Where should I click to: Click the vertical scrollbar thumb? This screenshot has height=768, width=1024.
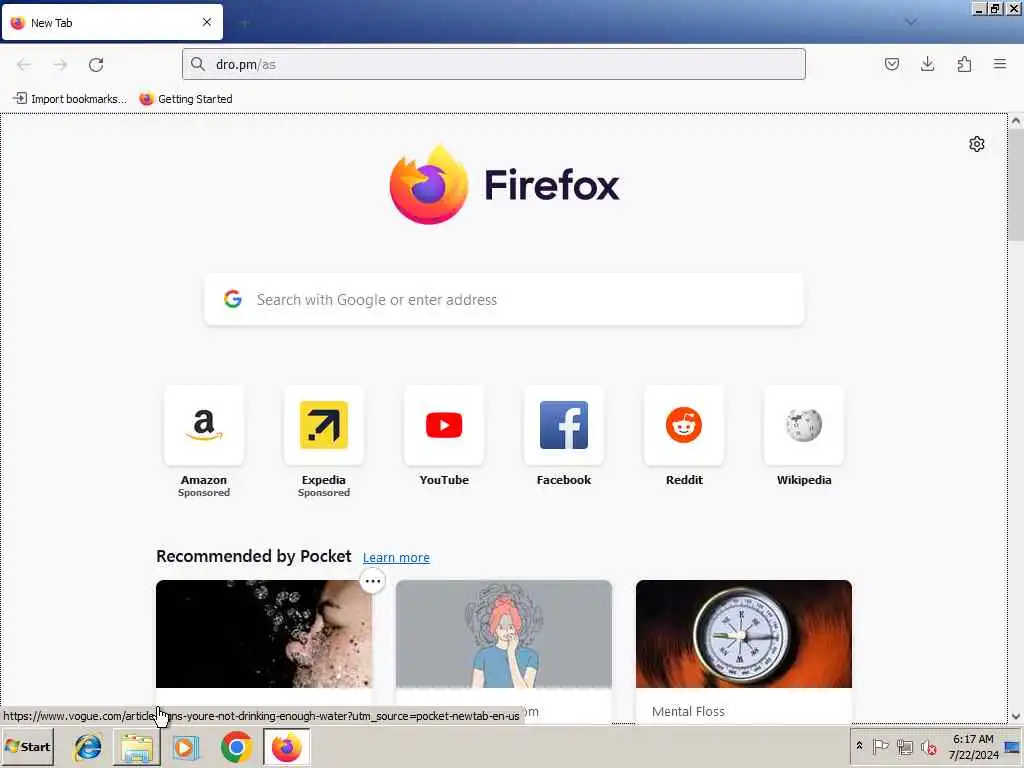[1016, 185]
